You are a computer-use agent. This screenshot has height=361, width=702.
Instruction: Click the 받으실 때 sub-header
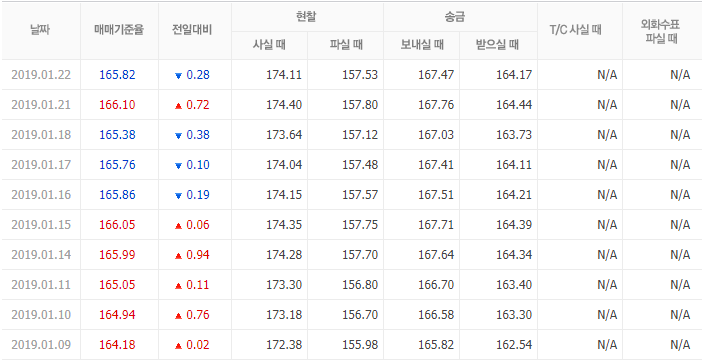[x=497, y=45]
